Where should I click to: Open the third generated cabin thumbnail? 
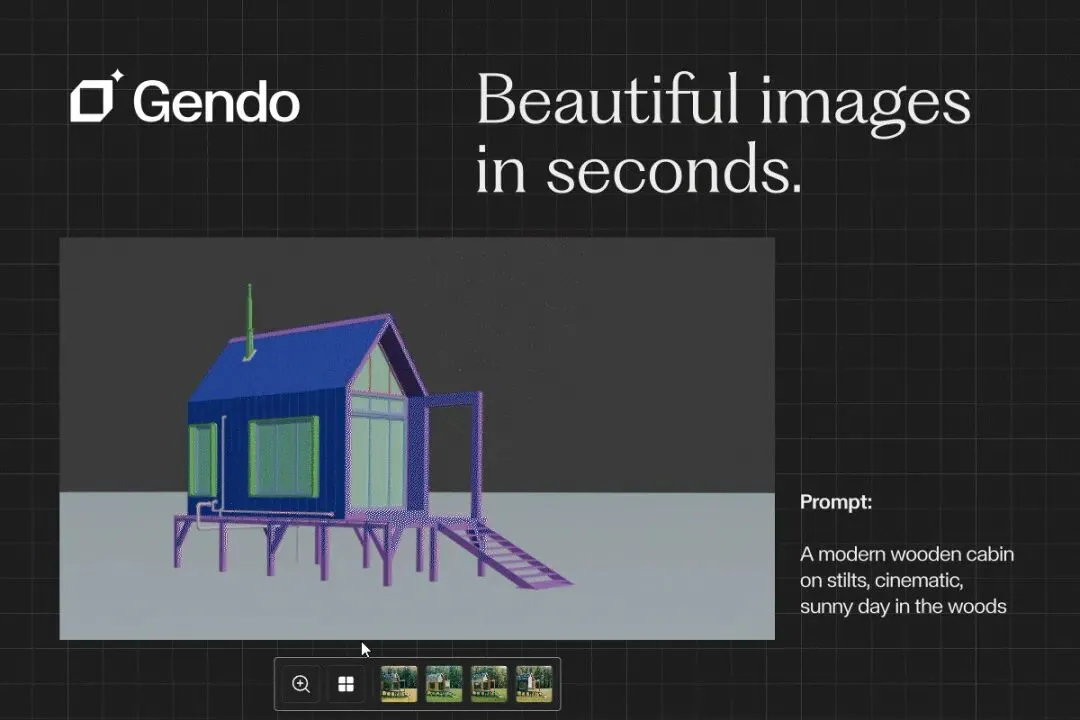tap(489, 683)
